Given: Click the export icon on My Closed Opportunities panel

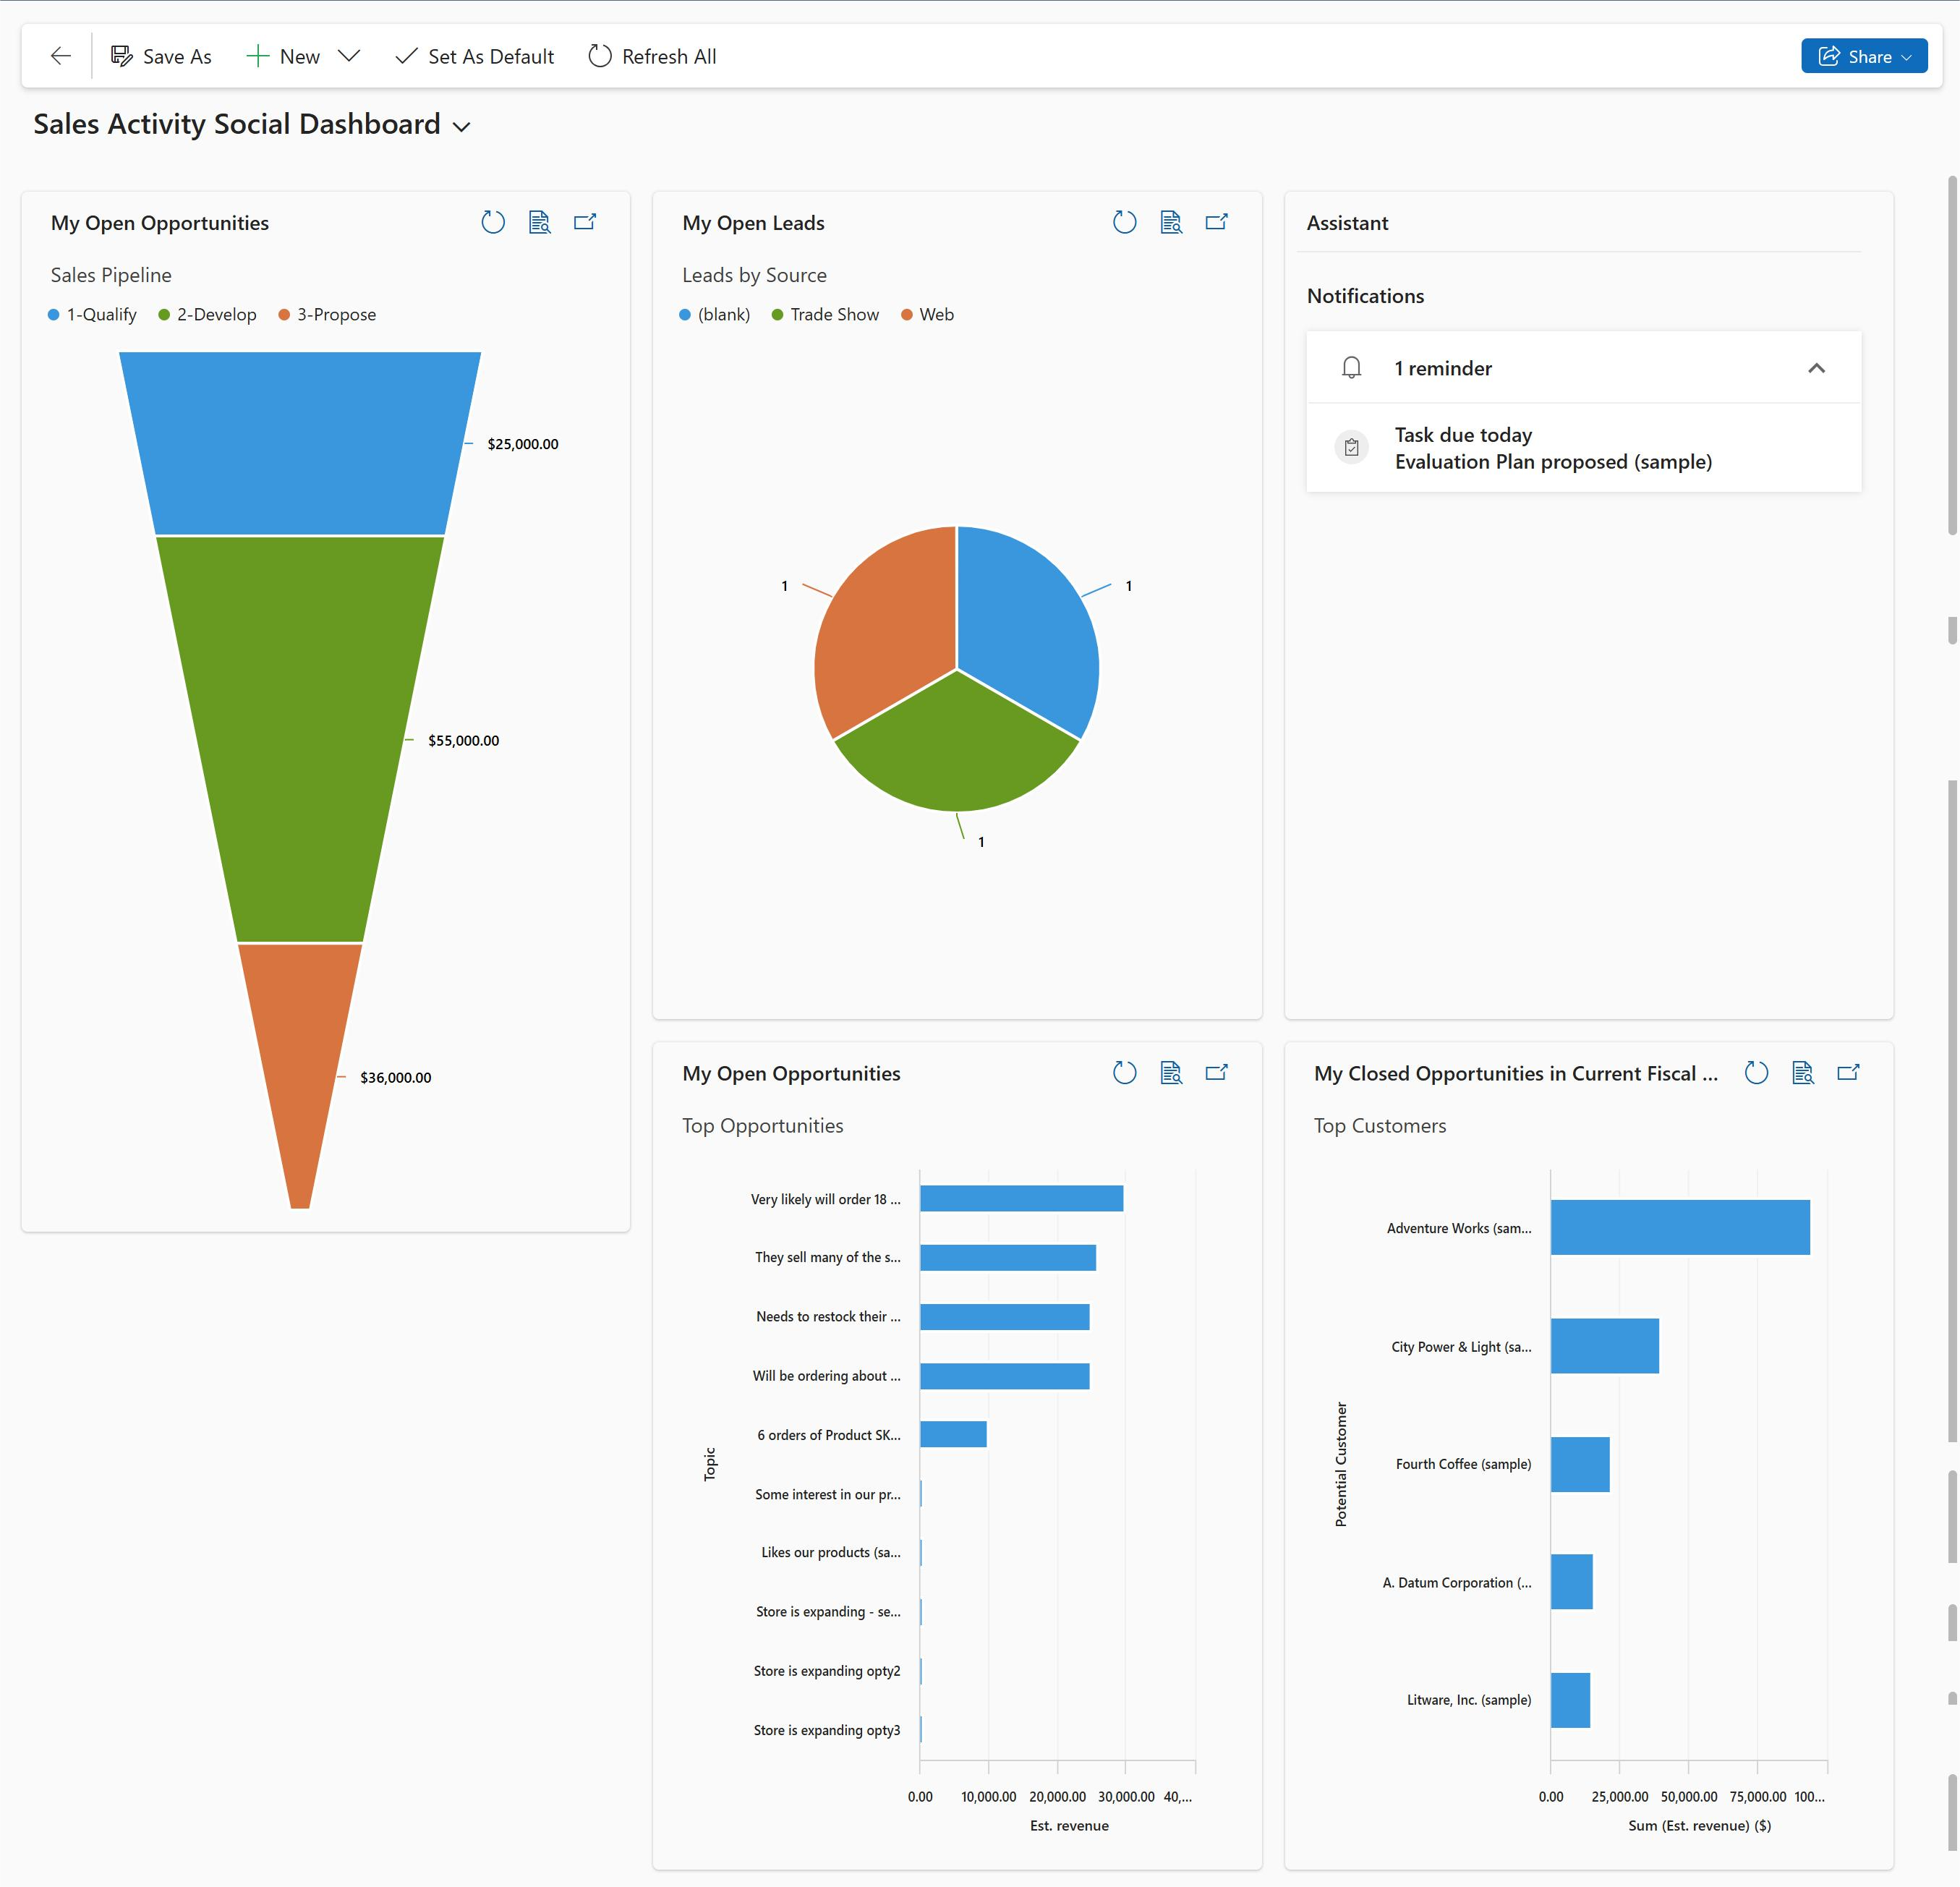Looking at the screenshot, I should point(1850,1073).
